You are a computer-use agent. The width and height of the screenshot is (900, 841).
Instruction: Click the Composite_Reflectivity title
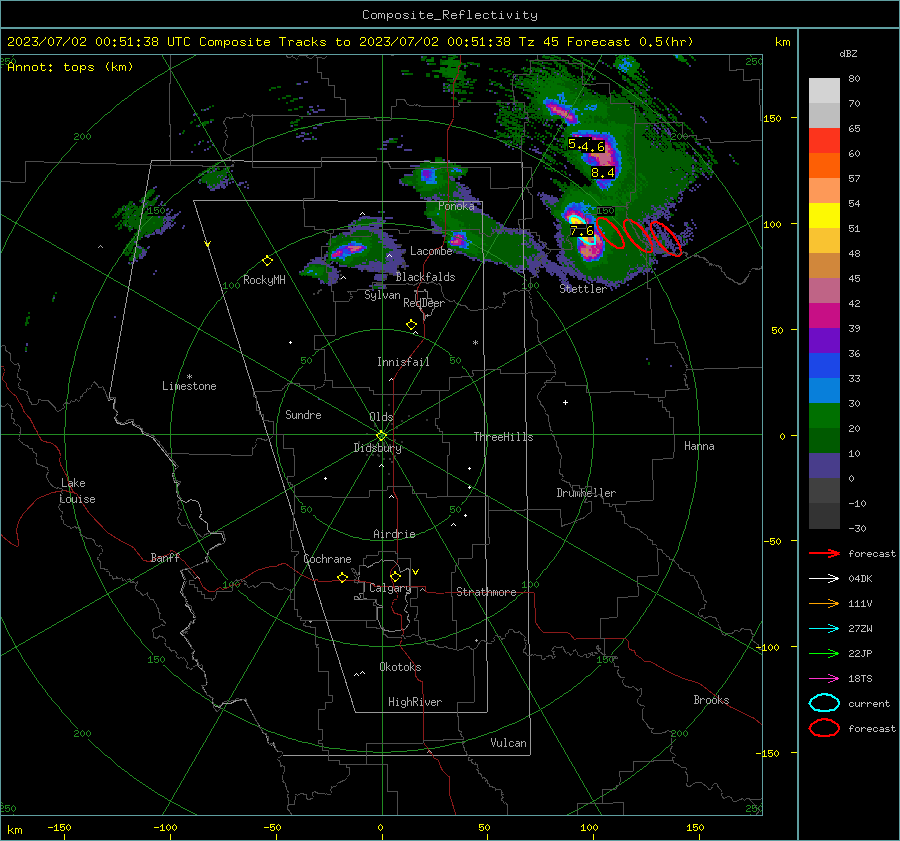click(450, 15)
